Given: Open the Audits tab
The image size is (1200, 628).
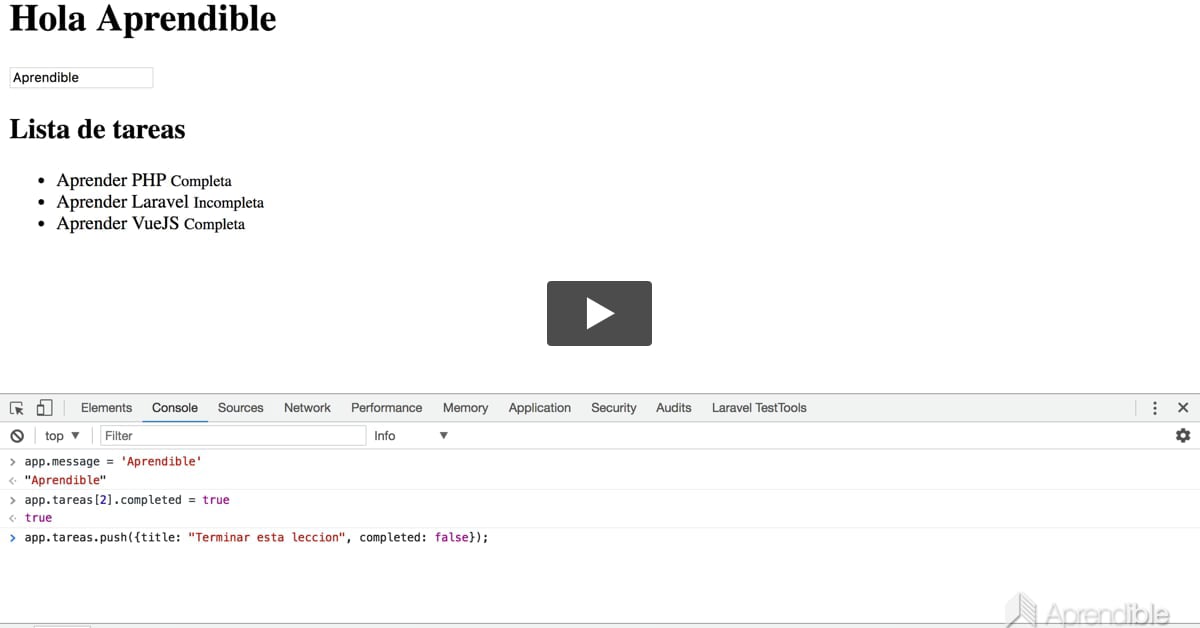Looking at the screenshot, I should (x=674, y=408).
